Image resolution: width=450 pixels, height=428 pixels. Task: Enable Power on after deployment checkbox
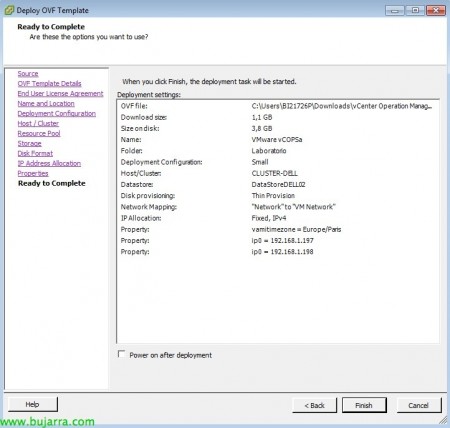(x=122, y=354)
